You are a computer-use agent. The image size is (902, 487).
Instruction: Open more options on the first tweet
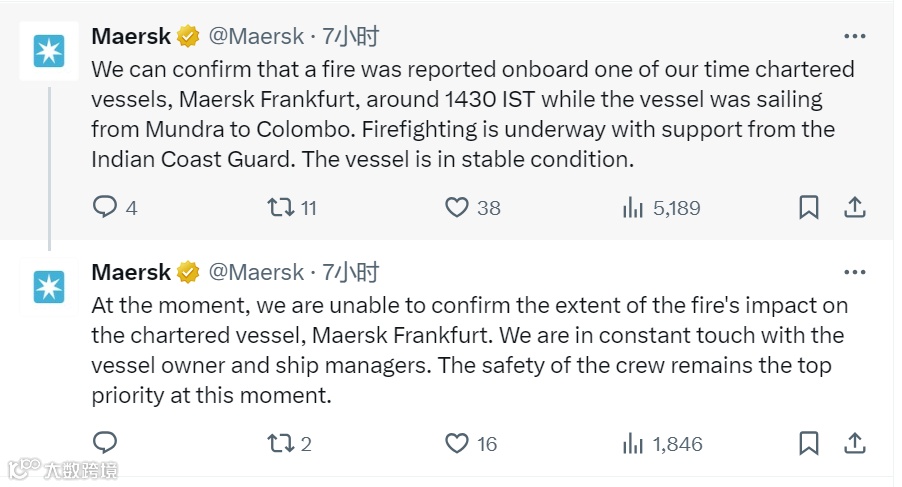854,37
